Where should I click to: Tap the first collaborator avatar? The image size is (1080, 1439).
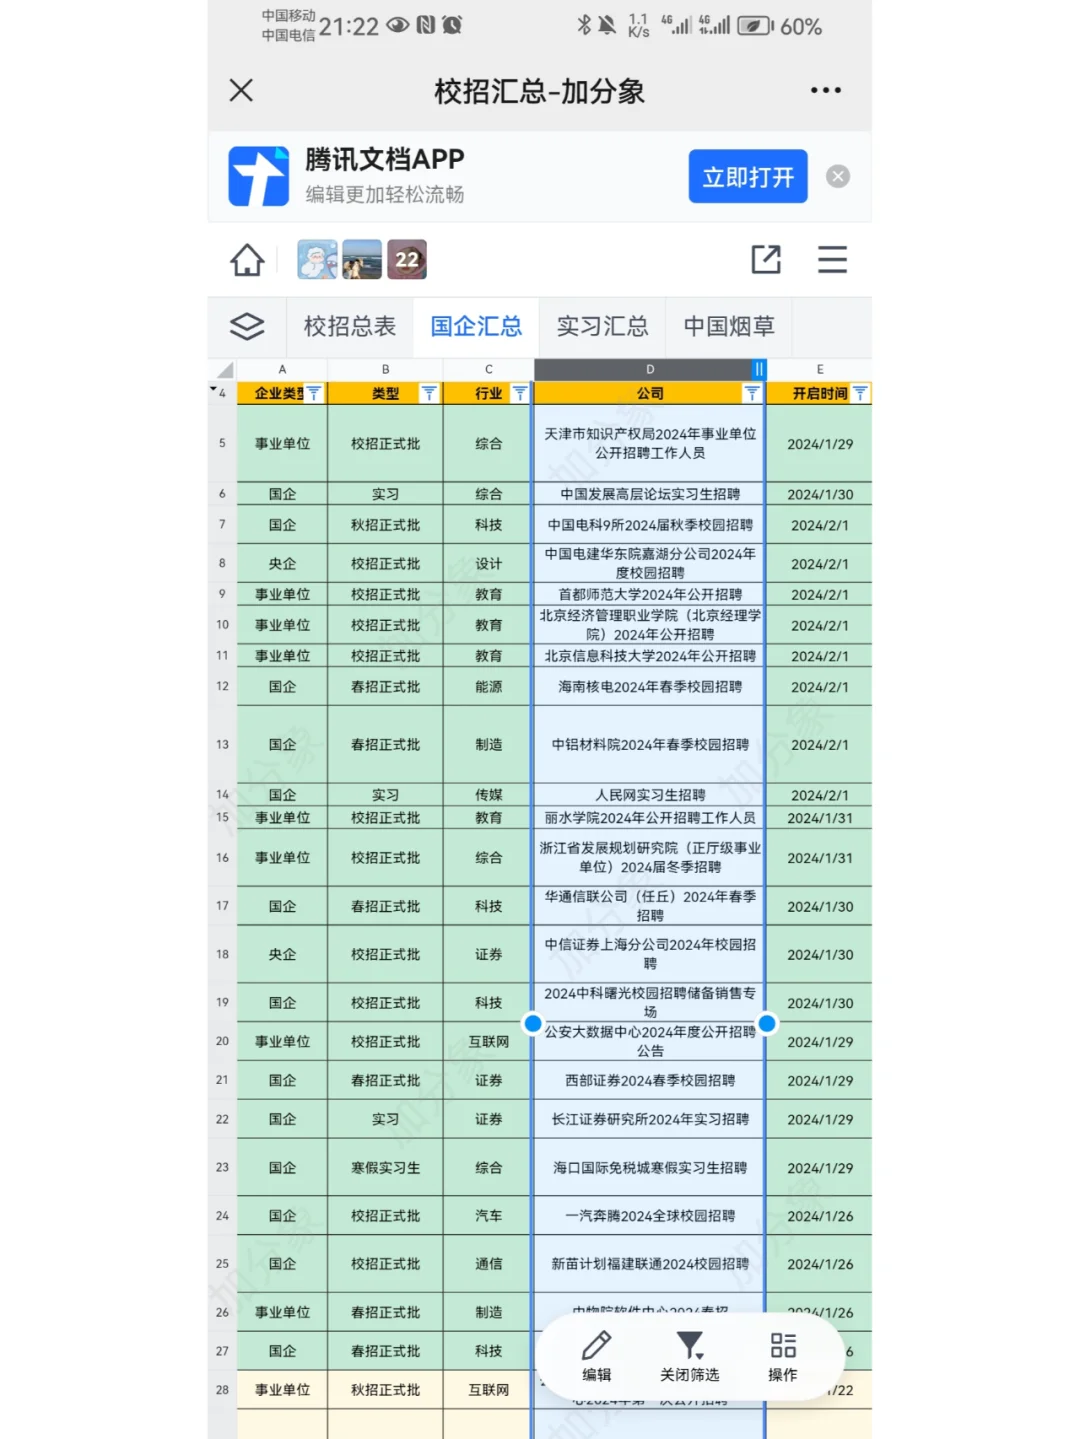tap(317, 259)
